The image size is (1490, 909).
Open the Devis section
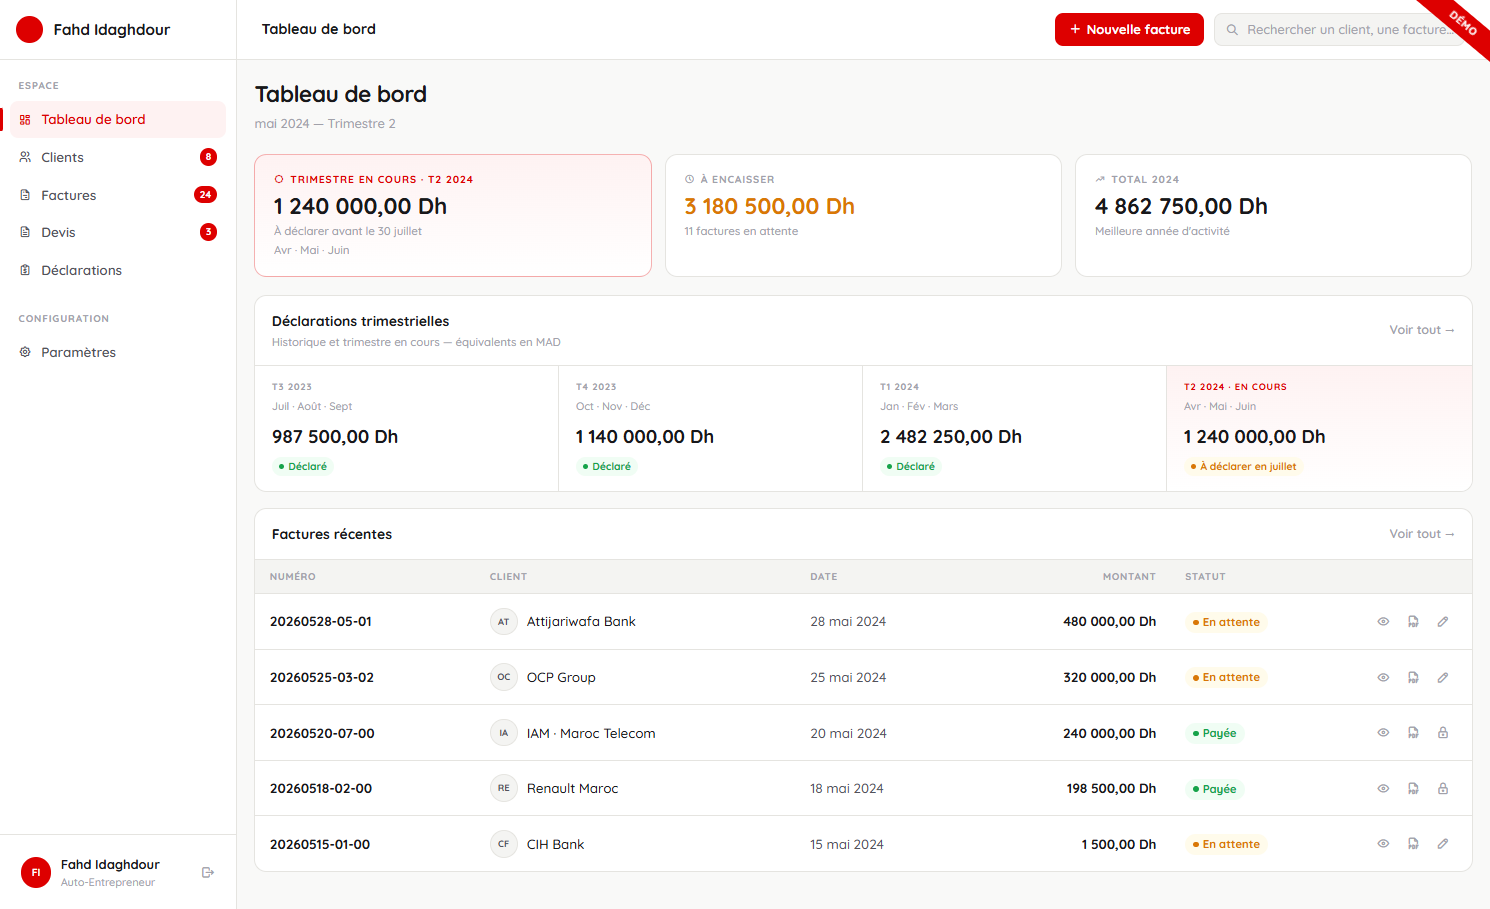tap(118, 232)
